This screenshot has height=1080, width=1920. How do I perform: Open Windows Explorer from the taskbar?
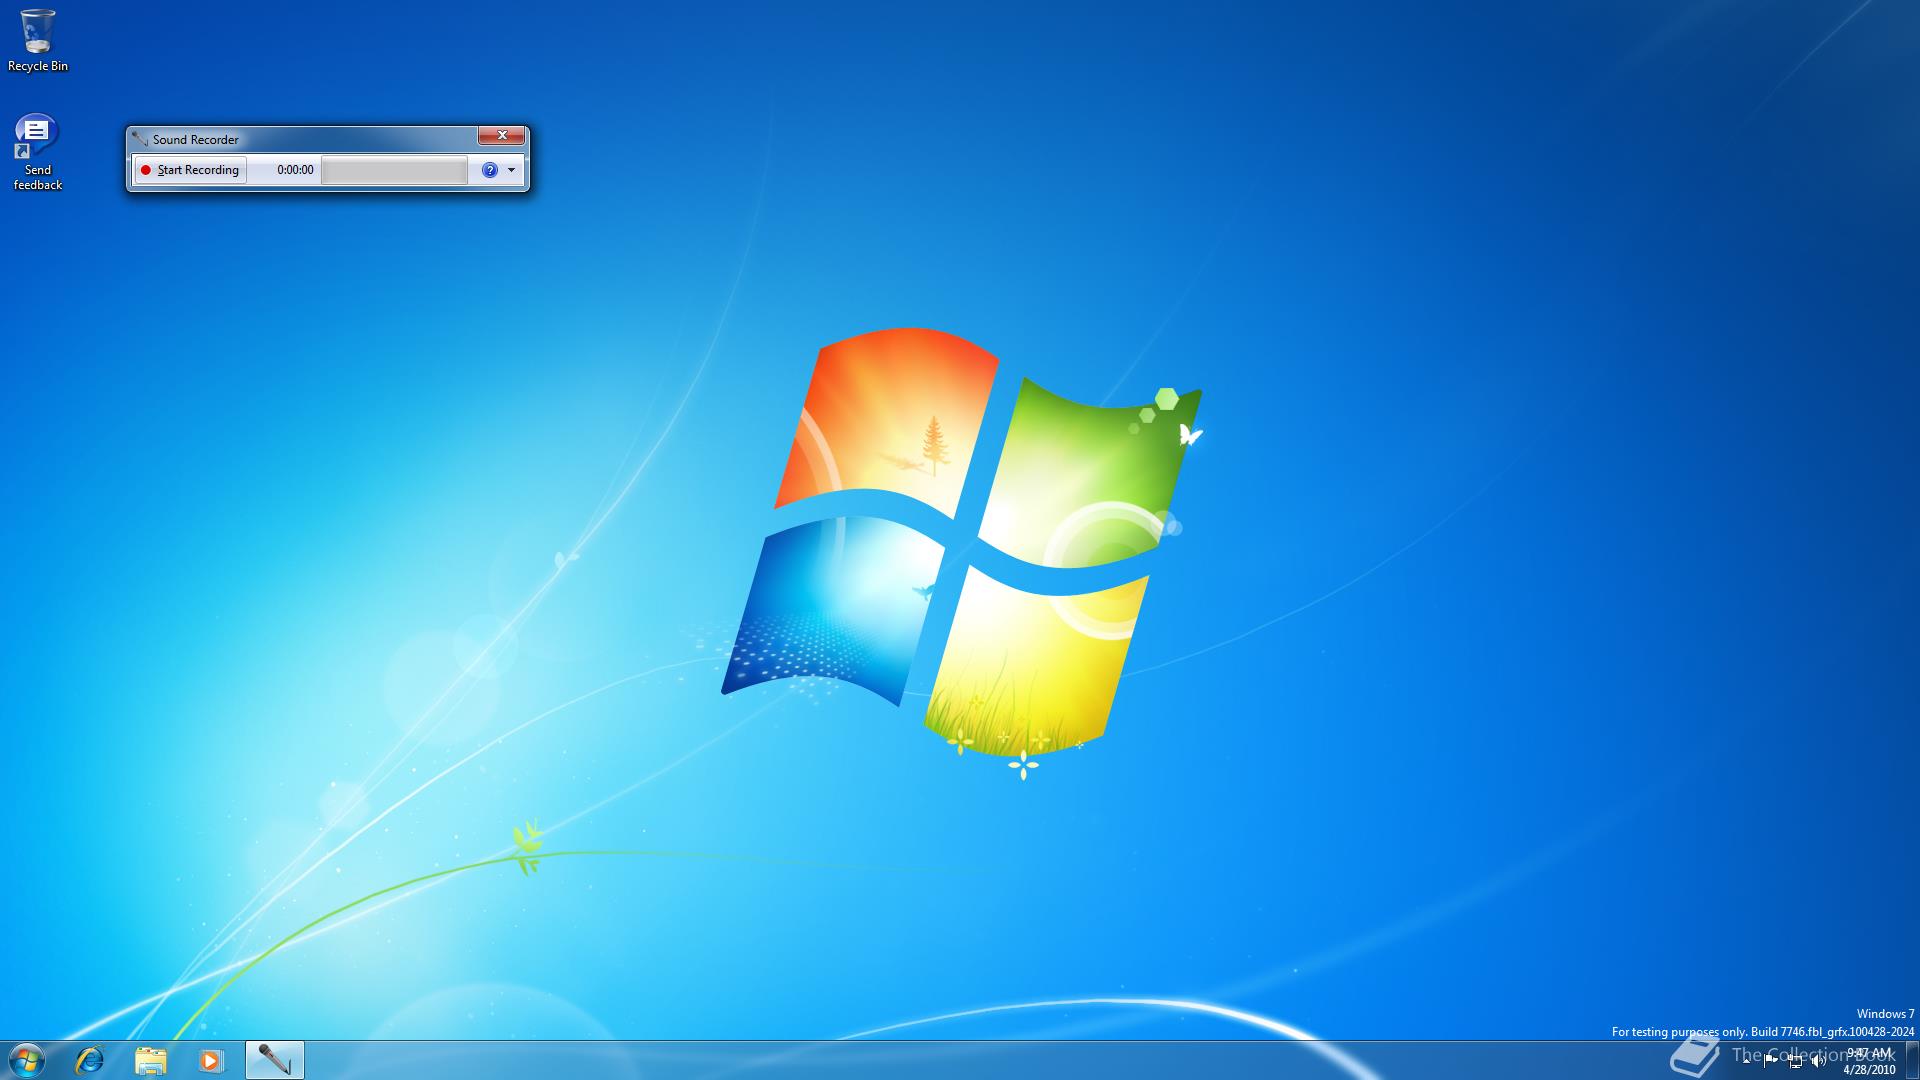(151, 1060)
